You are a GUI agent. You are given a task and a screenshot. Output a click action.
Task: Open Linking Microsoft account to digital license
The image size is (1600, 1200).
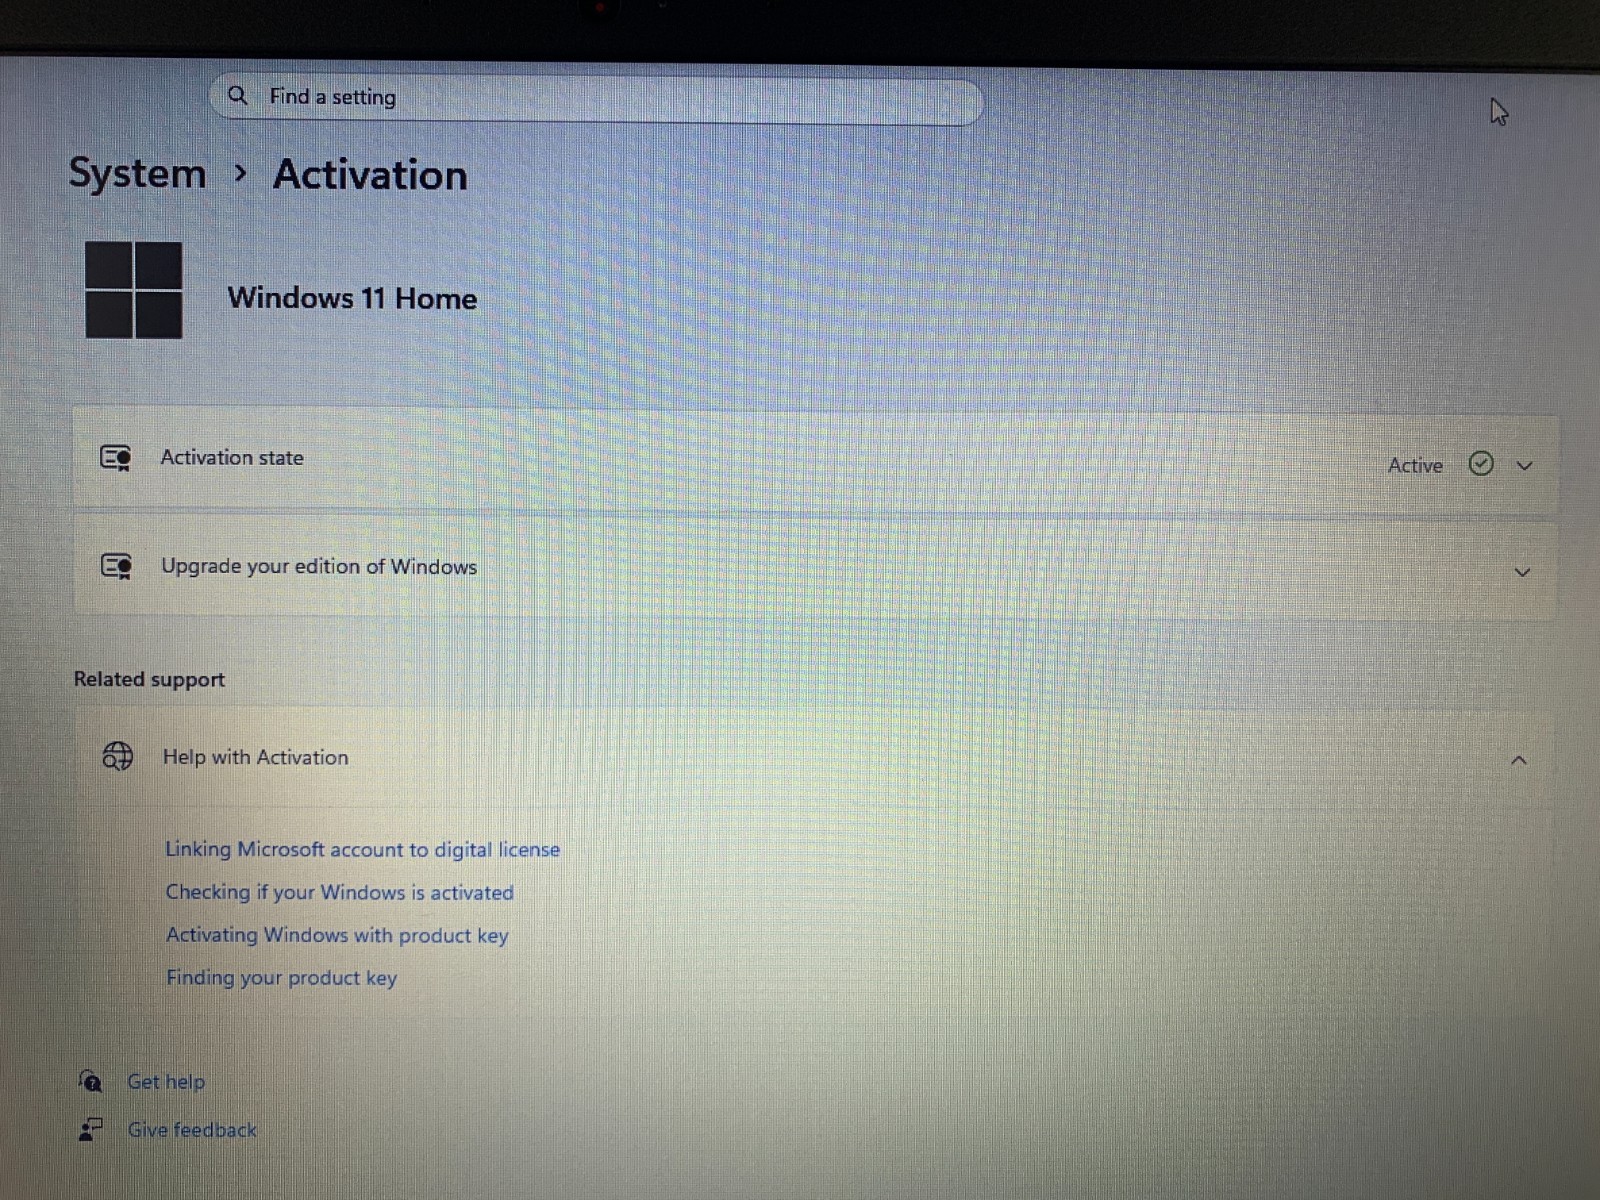(362, 849)
